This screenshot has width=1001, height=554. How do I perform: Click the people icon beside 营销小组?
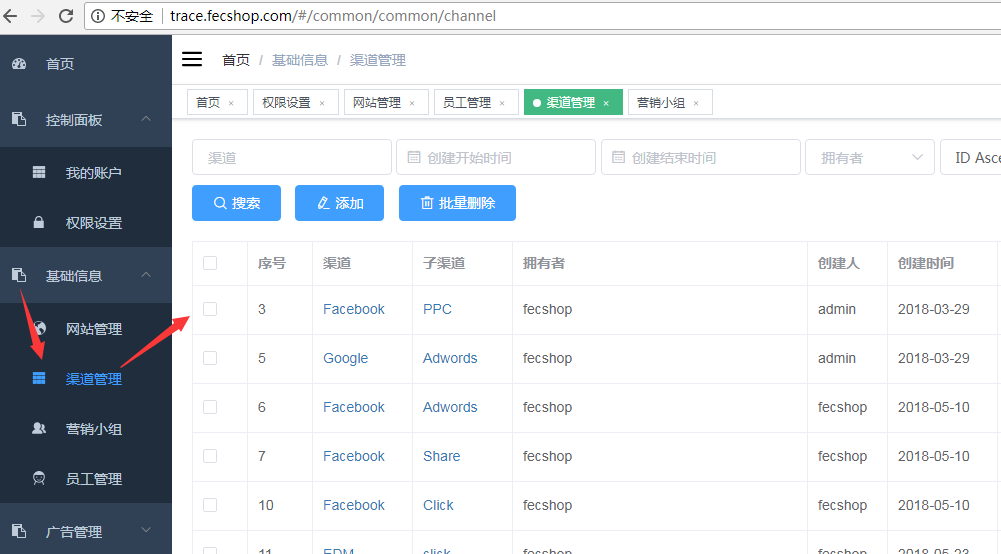(39, 428)
